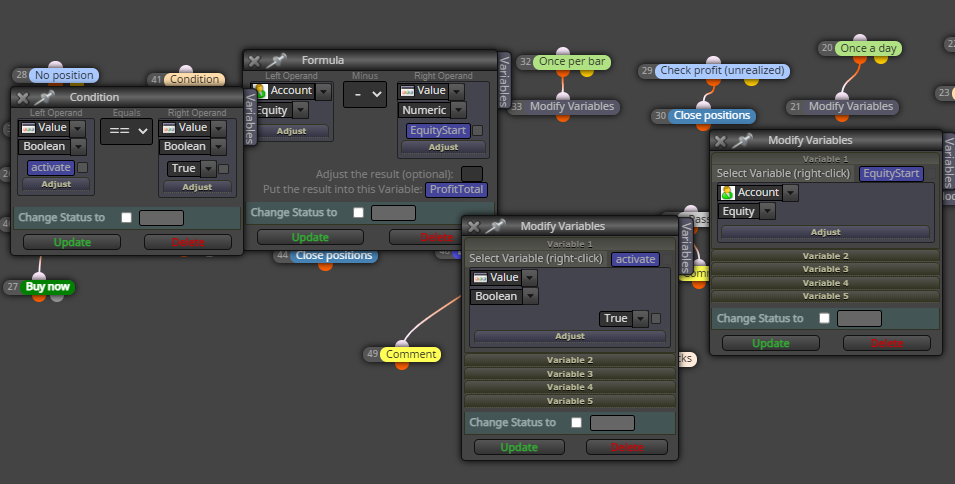Click Delete in EquityStart Modify Variables panel
The image size is (955, 484).
(x=887, y=343)
